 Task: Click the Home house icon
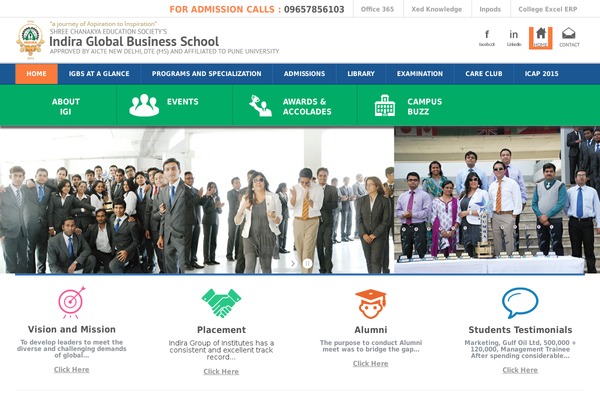[541, 38]
